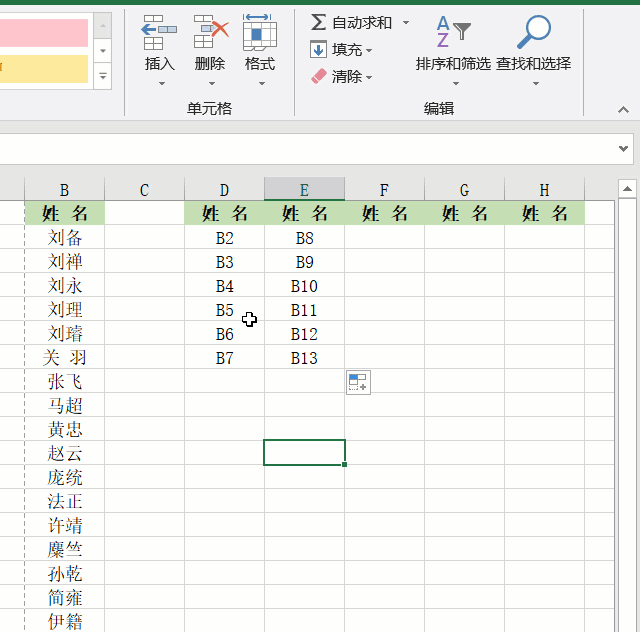Viewport: 640px width, 632px height.
Task: Select column F header
Action: point(384,190)
